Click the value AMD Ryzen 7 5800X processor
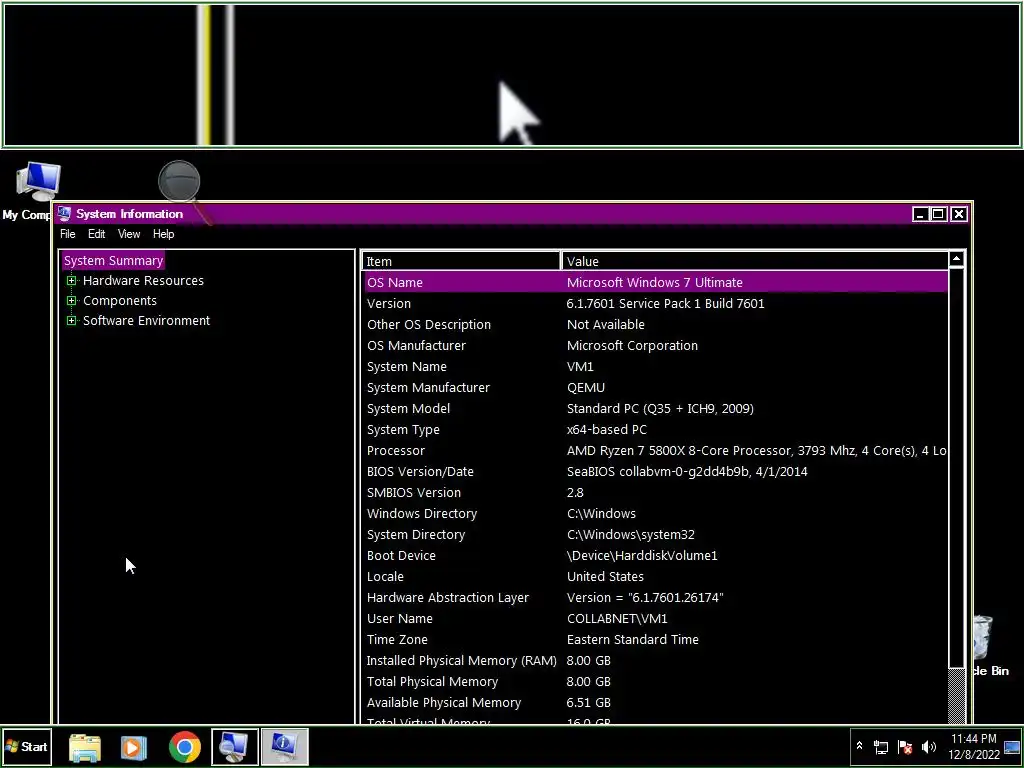 click(757, 451)
